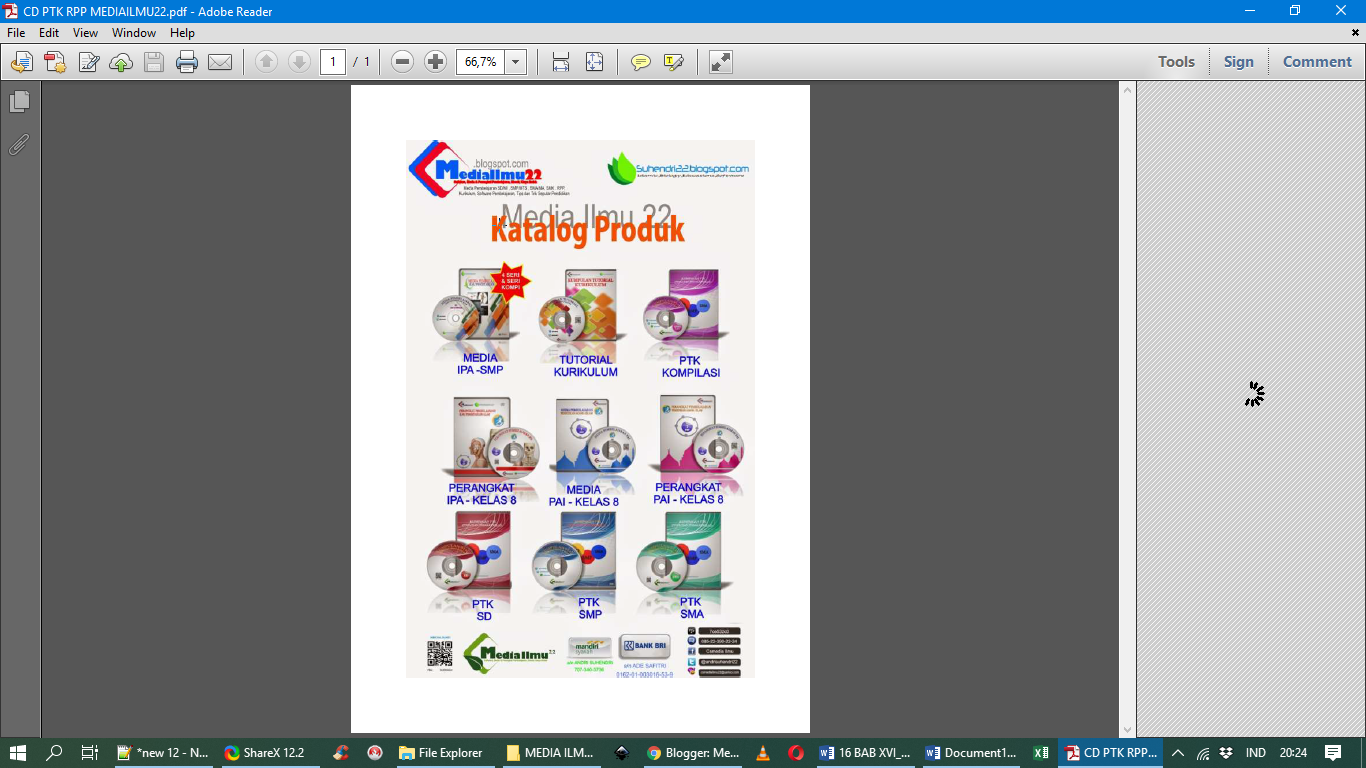
Task: Zoom out with the minus button
Action: click(402, 62)
